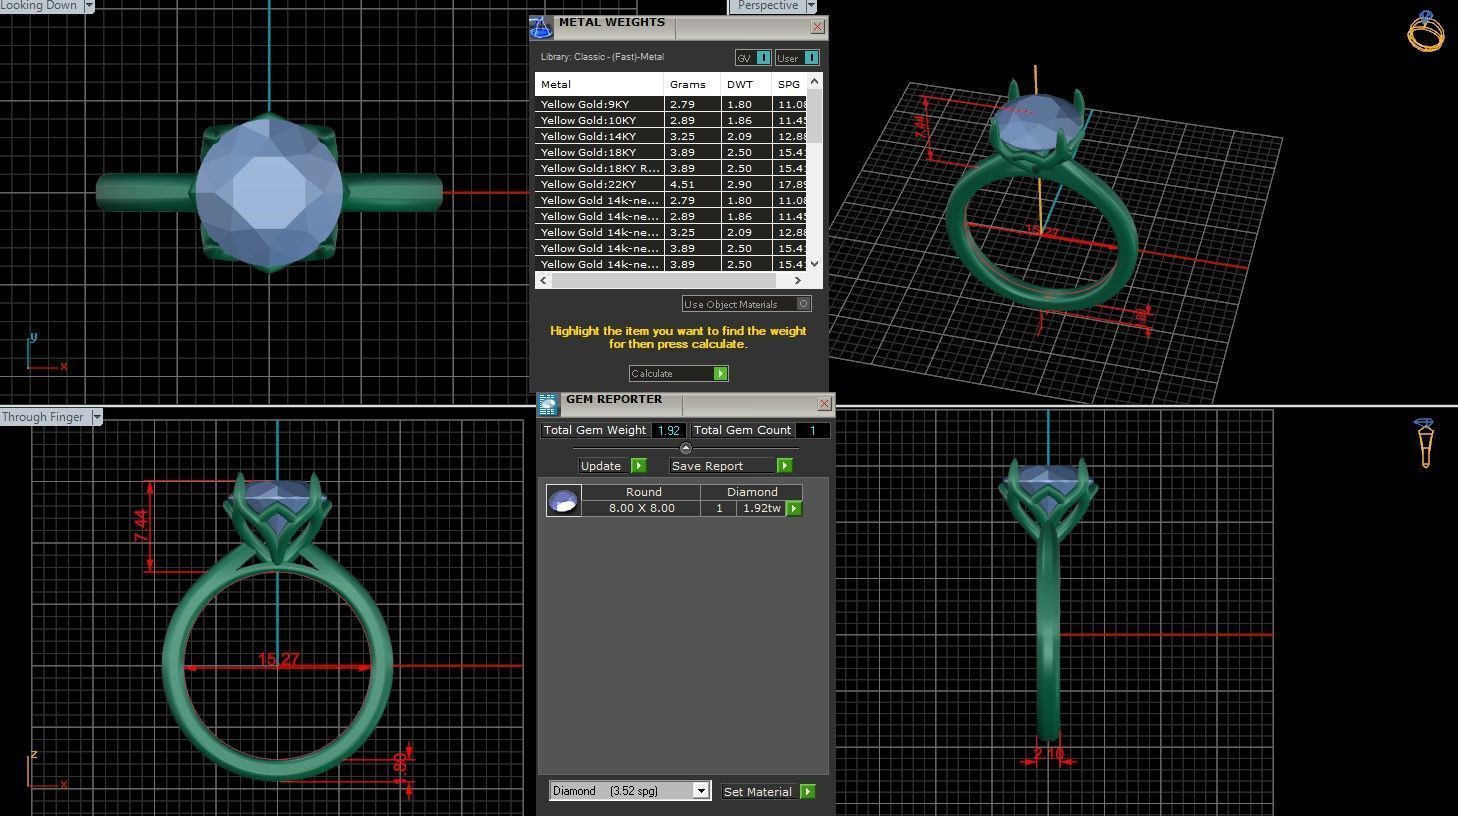Screen dimensions: 1458x816
Task: Select the blue gemstone in Looking Down view
Action: 269,191
